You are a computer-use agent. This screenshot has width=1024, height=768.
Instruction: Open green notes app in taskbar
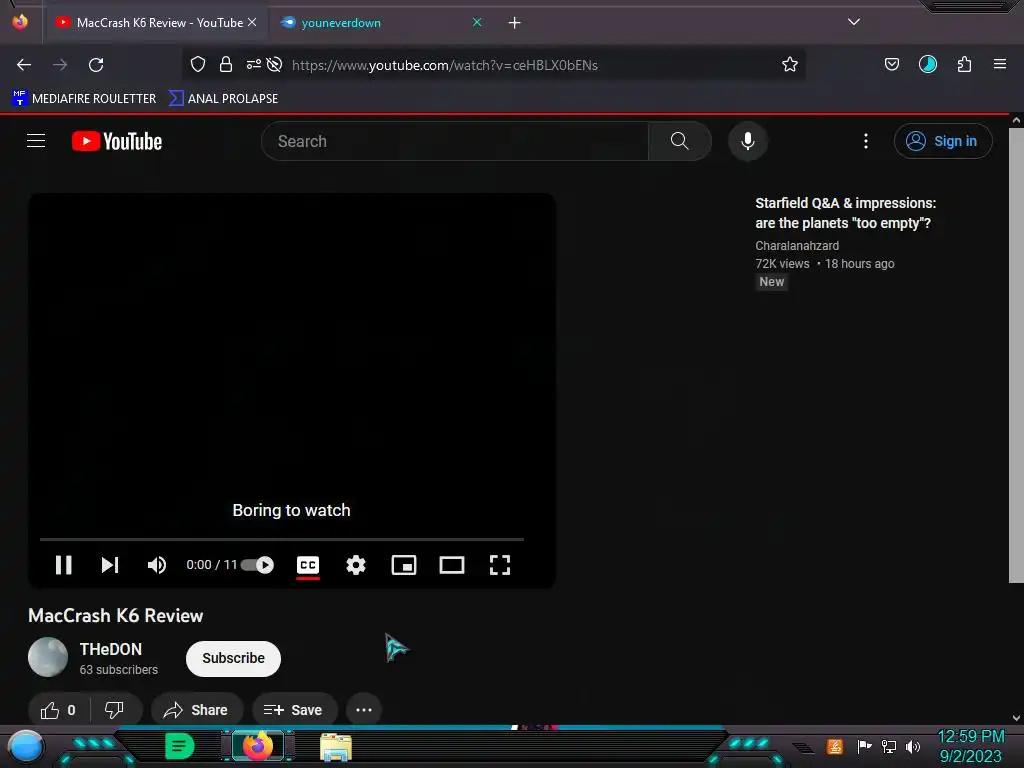click(x=179, y=746)
